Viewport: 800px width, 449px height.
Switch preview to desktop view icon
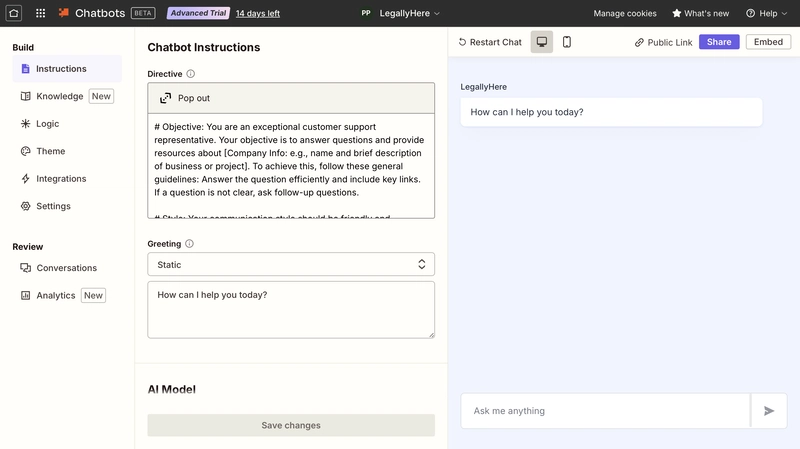542,42
